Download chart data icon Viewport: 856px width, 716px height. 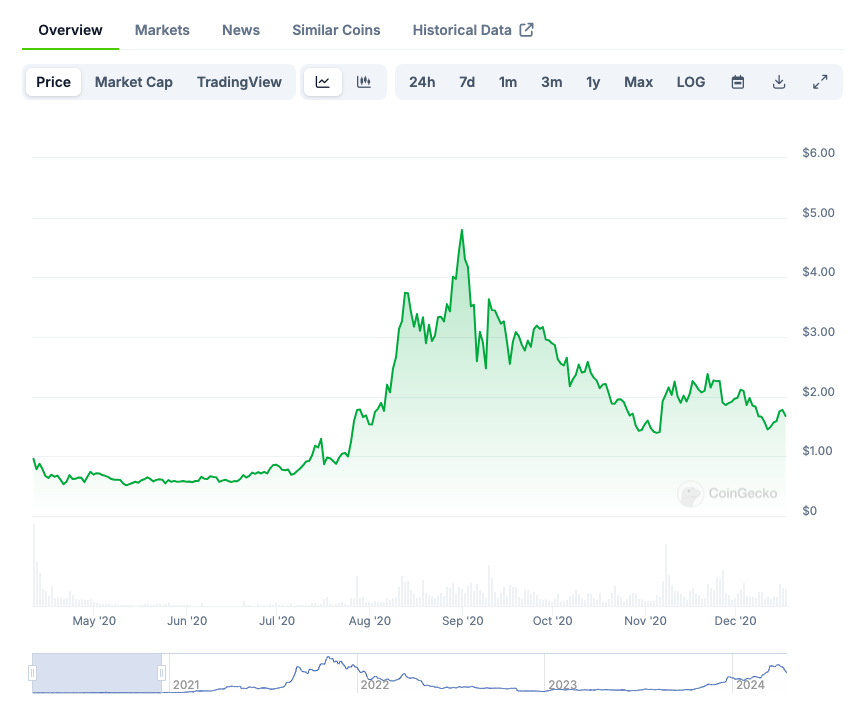click(779, 82)
